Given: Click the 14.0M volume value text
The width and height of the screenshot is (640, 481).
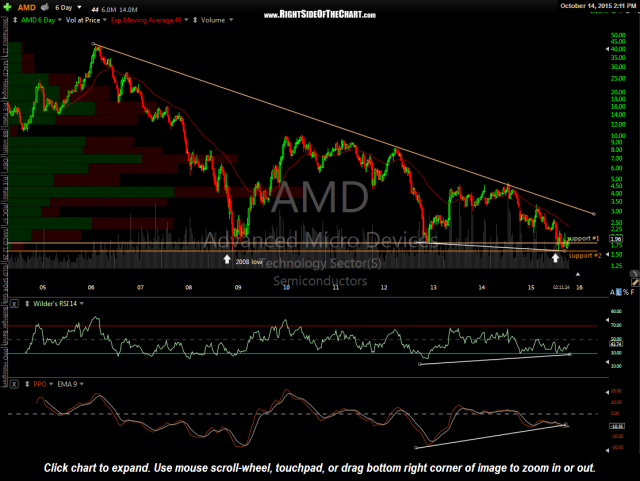Looking at the screenshot, I should tap(128, 9).
